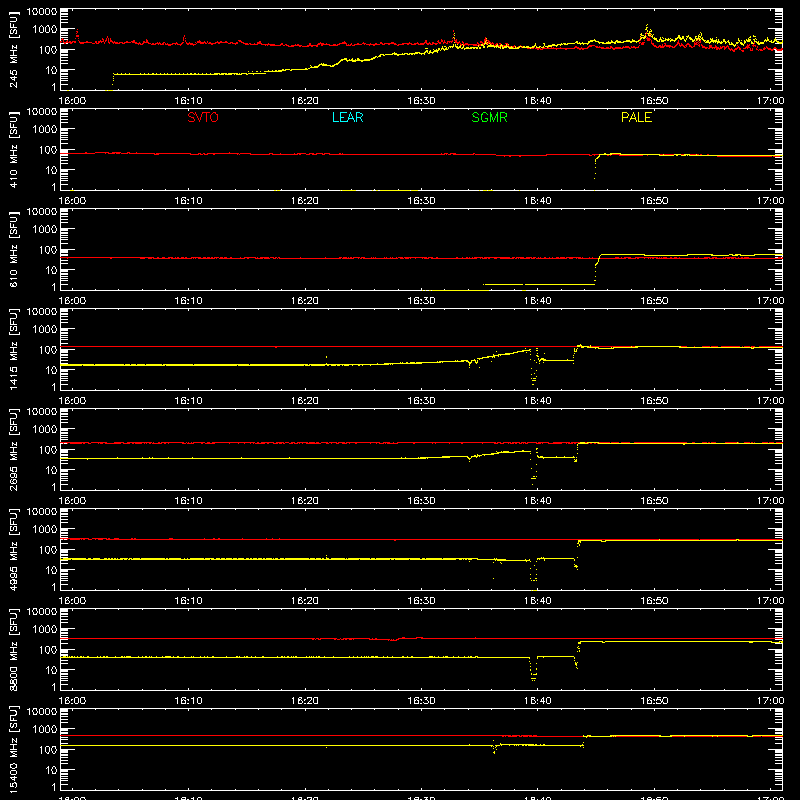The height and width of the screenshot is (800, 800).
Task: Select the 15400 MHz [SFU] axis title
Action: (x=13, y=749)
